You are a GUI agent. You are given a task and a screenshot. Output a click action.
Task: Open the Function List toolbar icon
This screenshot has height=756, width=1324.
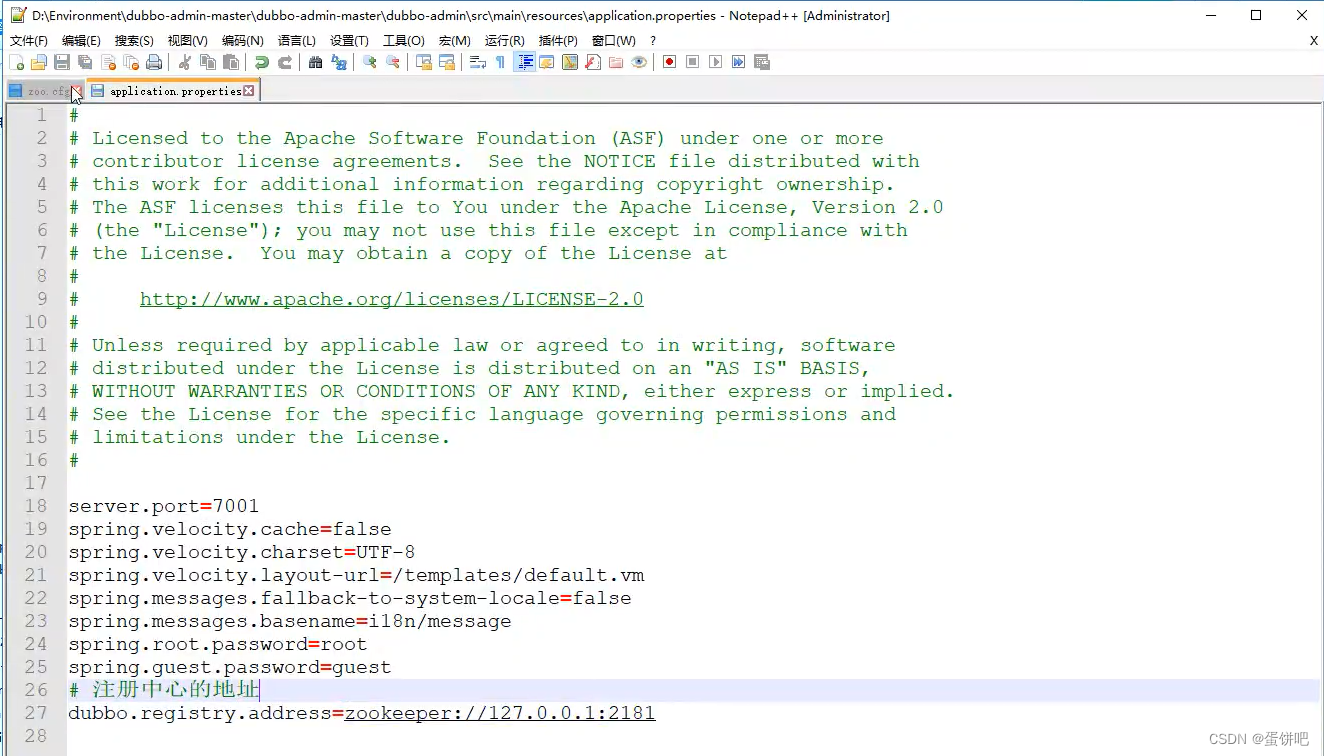point(593,62)
